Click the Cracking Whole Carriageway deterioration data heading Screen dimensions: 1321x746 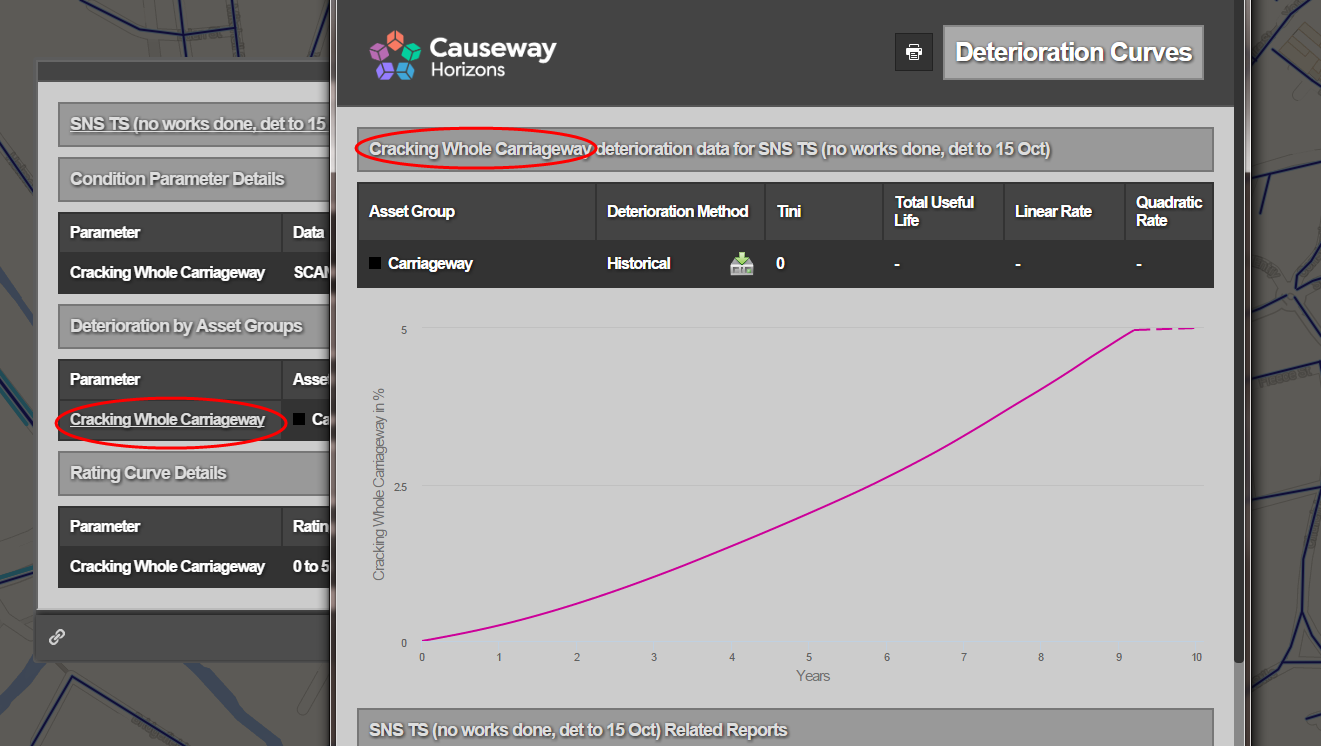point(708,150)
